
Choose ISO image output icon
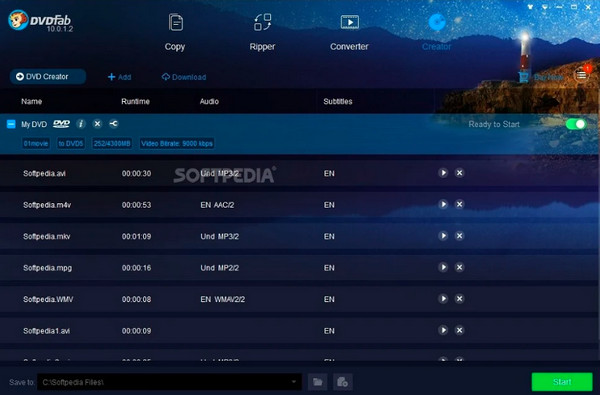click(342, 382)
